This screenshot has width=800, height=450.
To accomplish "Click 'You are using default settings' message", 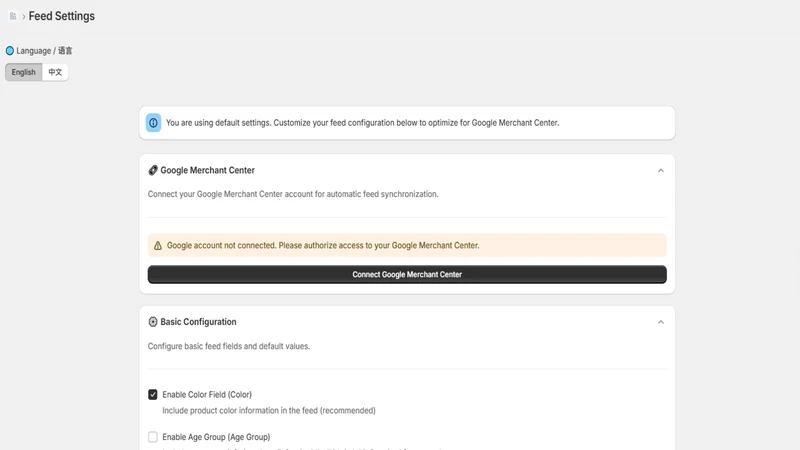I will (x=362, y=123).
